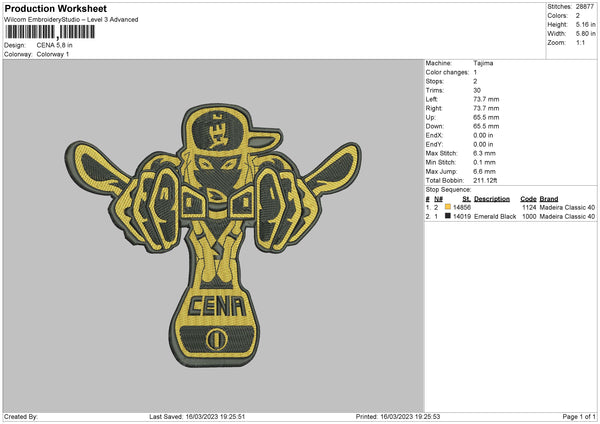Select the 'Color changes:' label
600x424 pixels.
(447, 72)
